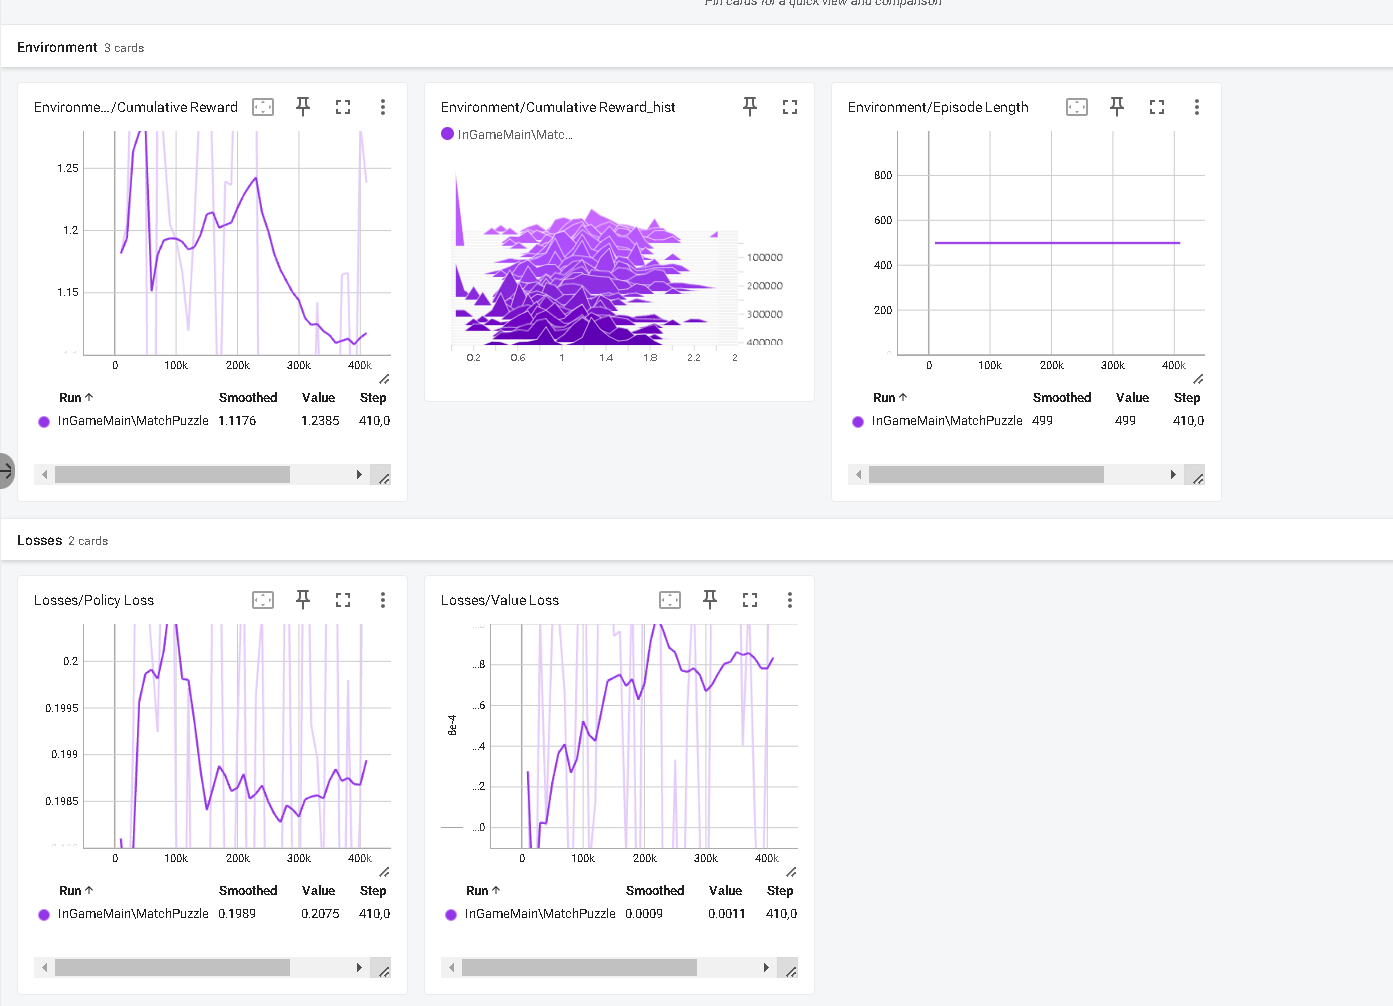This screenshot has height=1006, width=1393.
Task: Click resize grip corner of Cumulative Reward table
Action: (x=381, y=475)
